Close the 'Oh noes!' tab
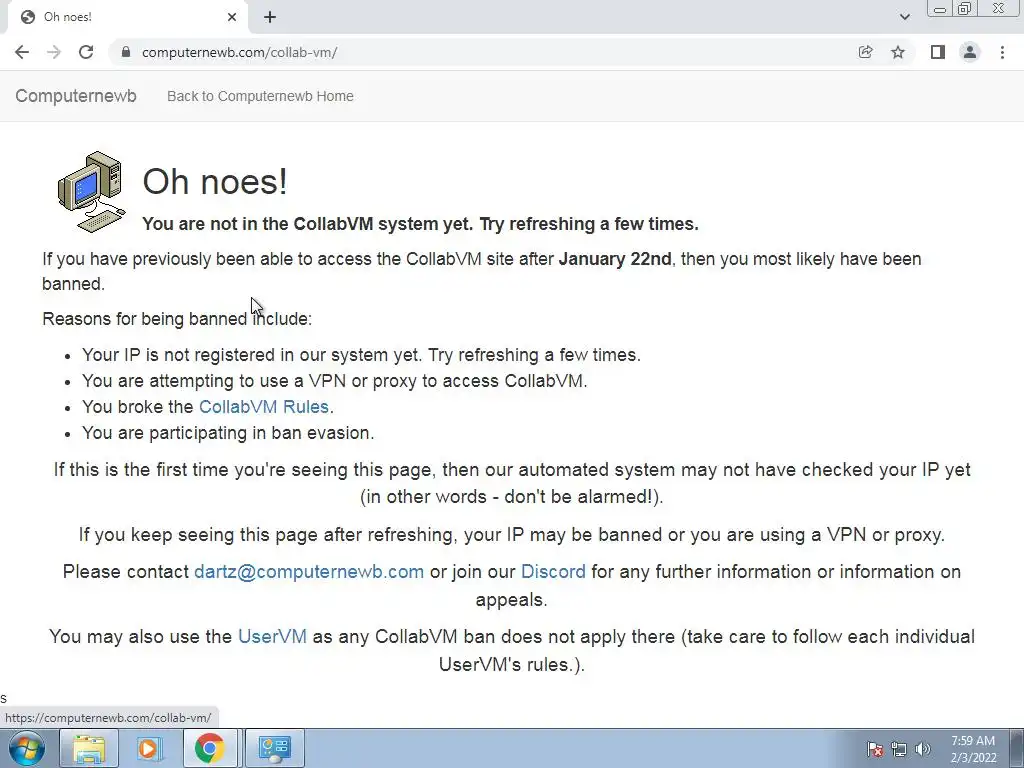The height and width of the screenshot is (768, 1024). [232, 17]
